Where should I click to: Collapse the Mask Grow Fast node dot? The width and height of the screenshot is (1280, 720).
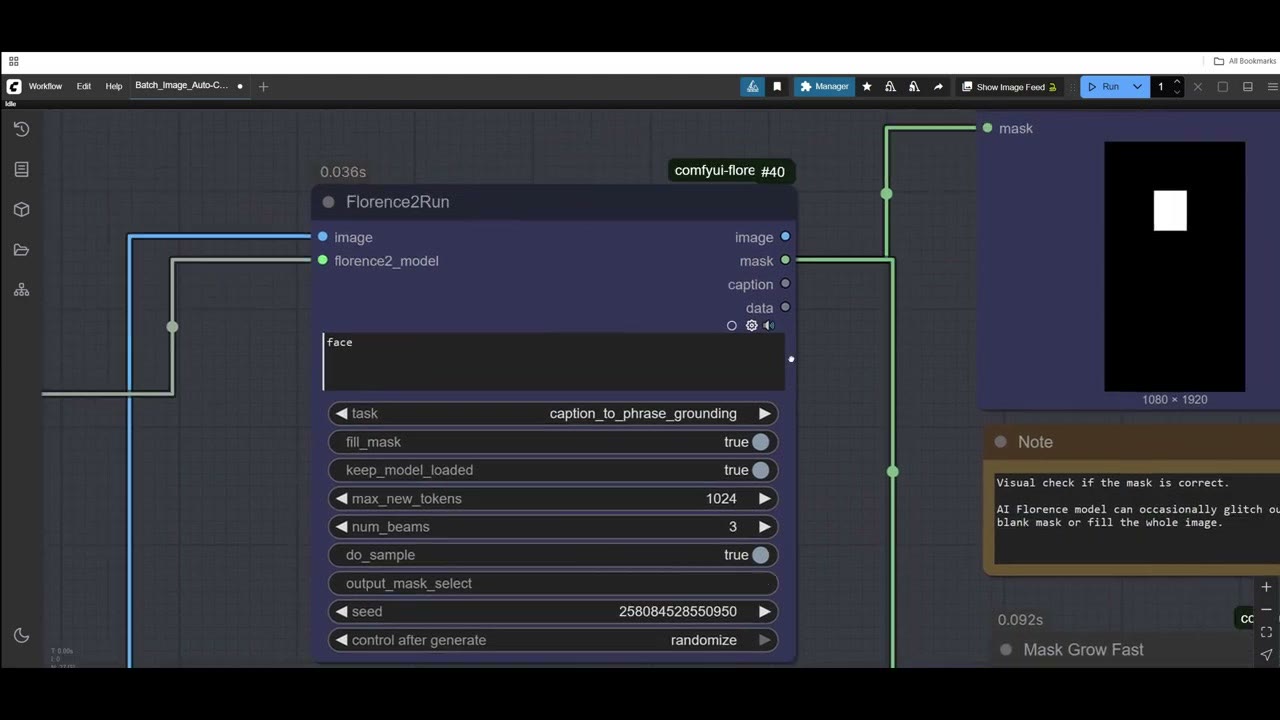point(1006,650)
